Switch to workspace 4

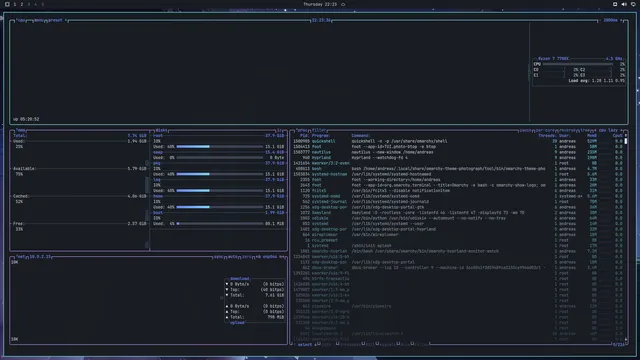pyautogui.click(x=36, y=4)
